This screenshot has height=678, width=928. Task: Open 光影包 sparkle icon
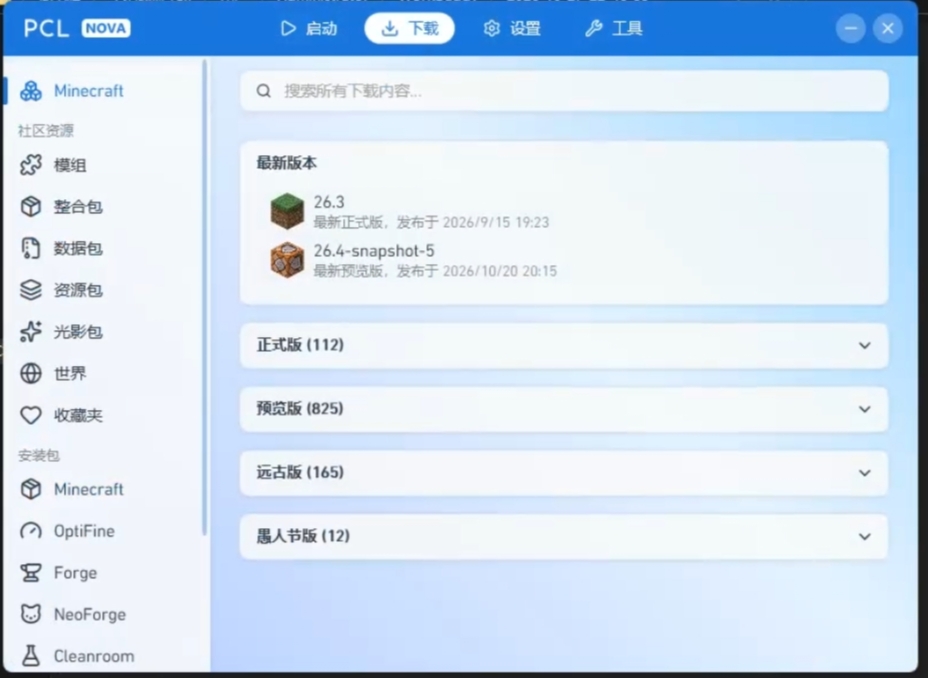(31, 332)
